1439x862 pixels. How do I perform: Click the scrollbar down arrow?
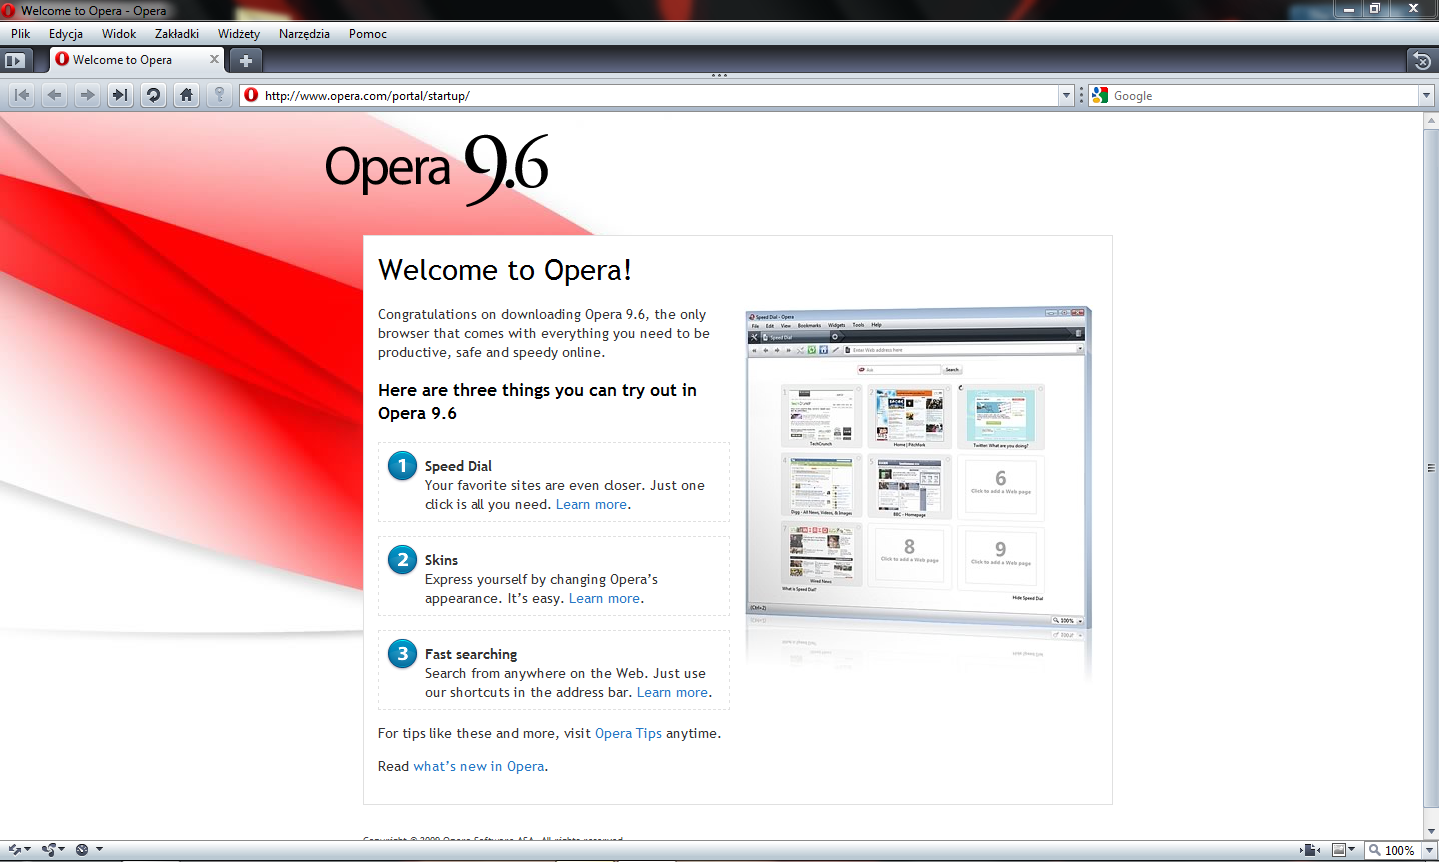(1431, 831)
